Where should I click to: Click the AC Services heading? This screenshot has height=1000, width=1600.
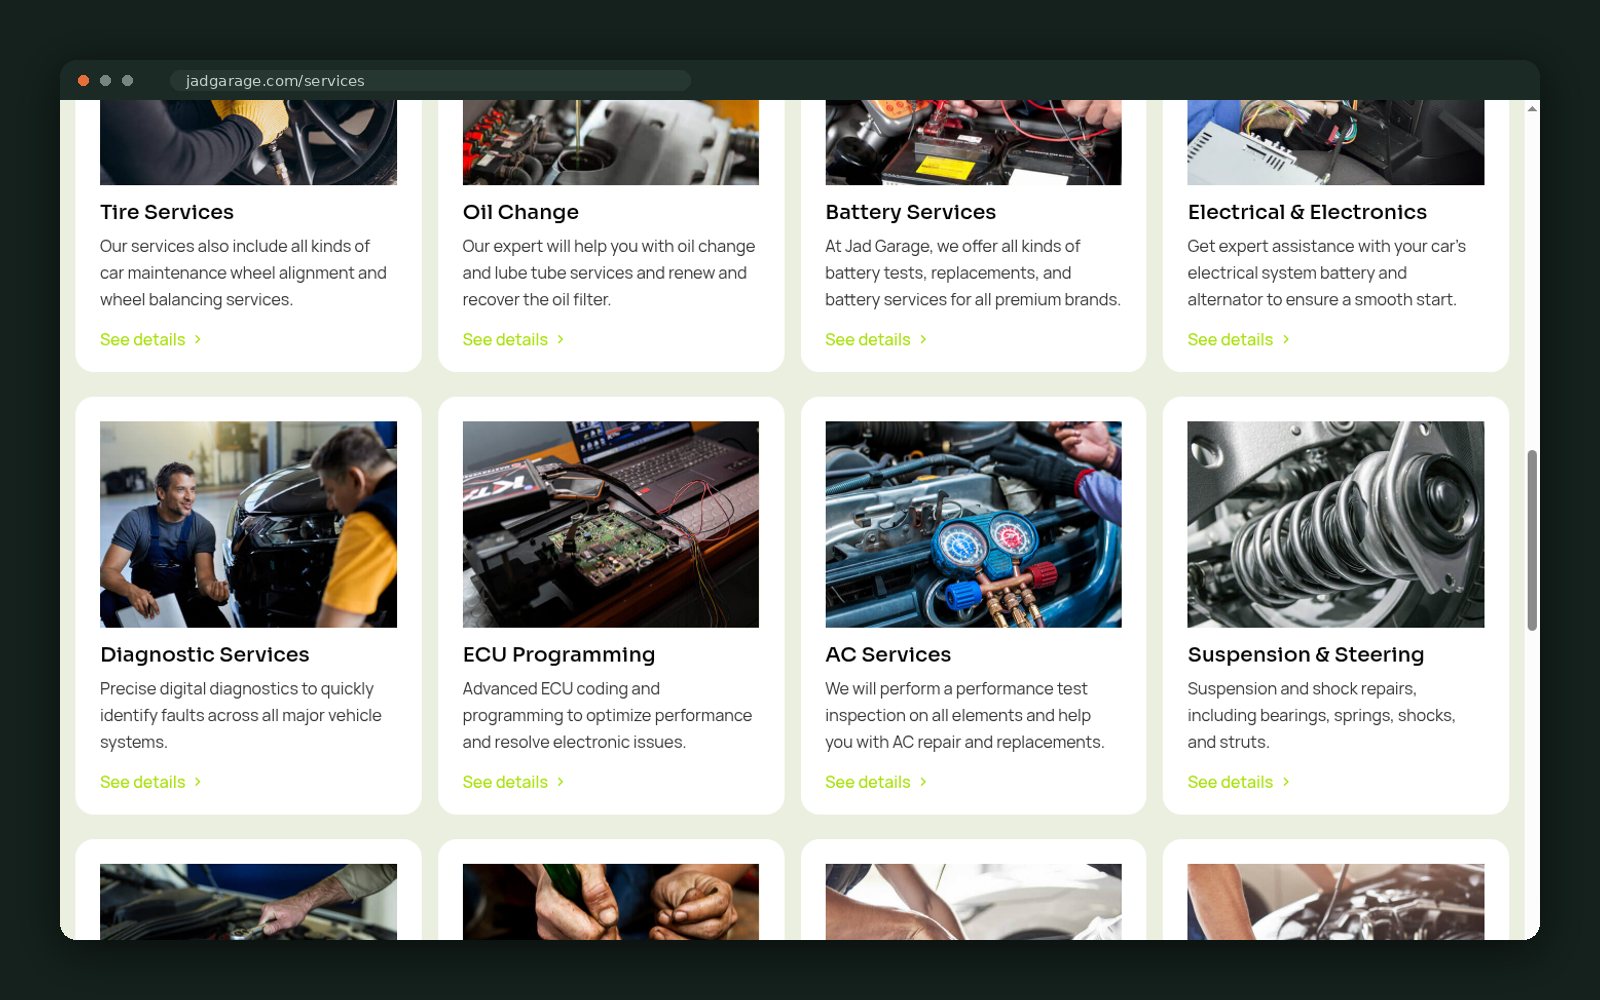[888, 654]
